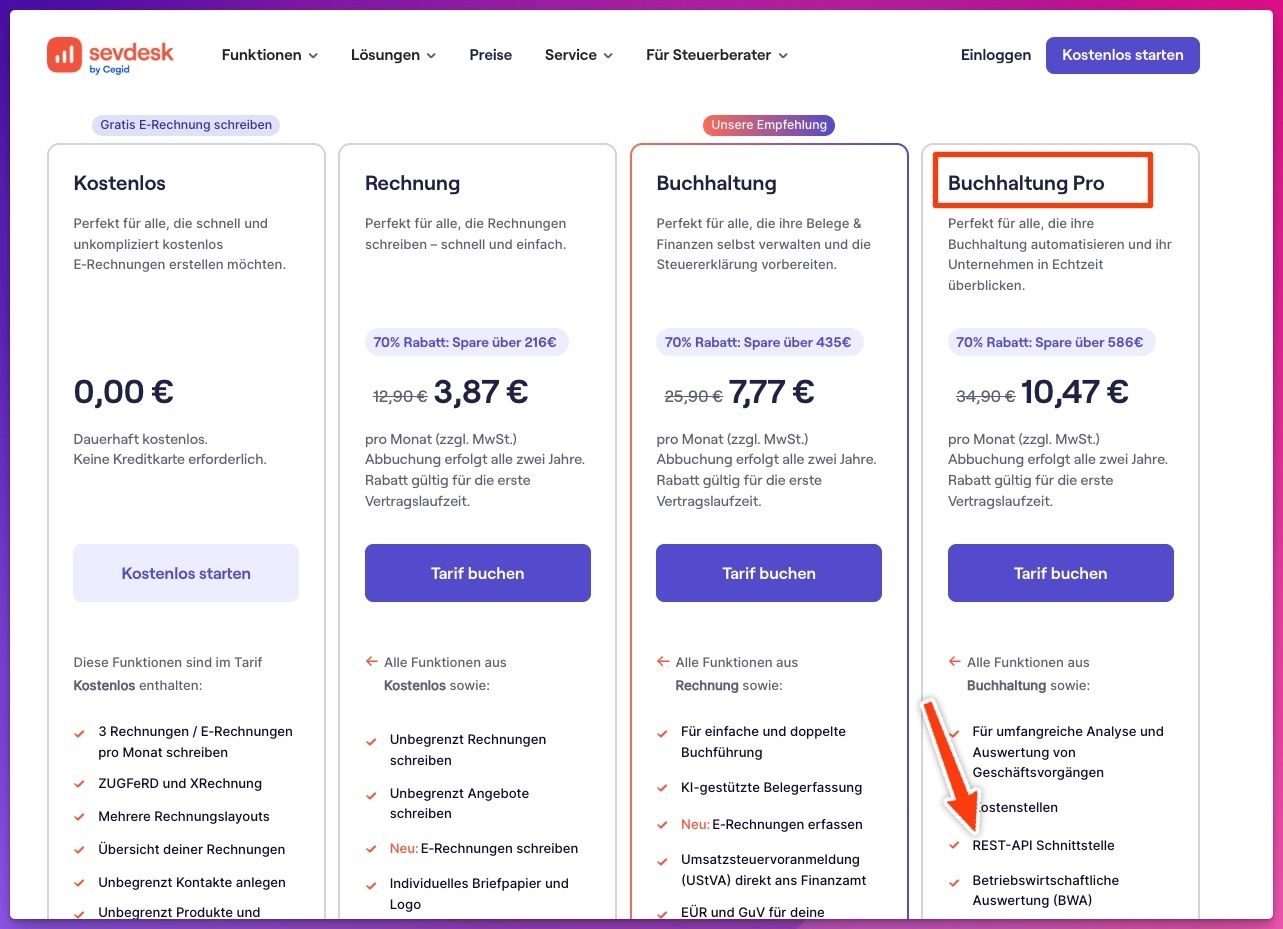This screenshot has height=929, width=1283.
Task: Click the Unsere Empfehlung badge
Action: coord(768,125)
